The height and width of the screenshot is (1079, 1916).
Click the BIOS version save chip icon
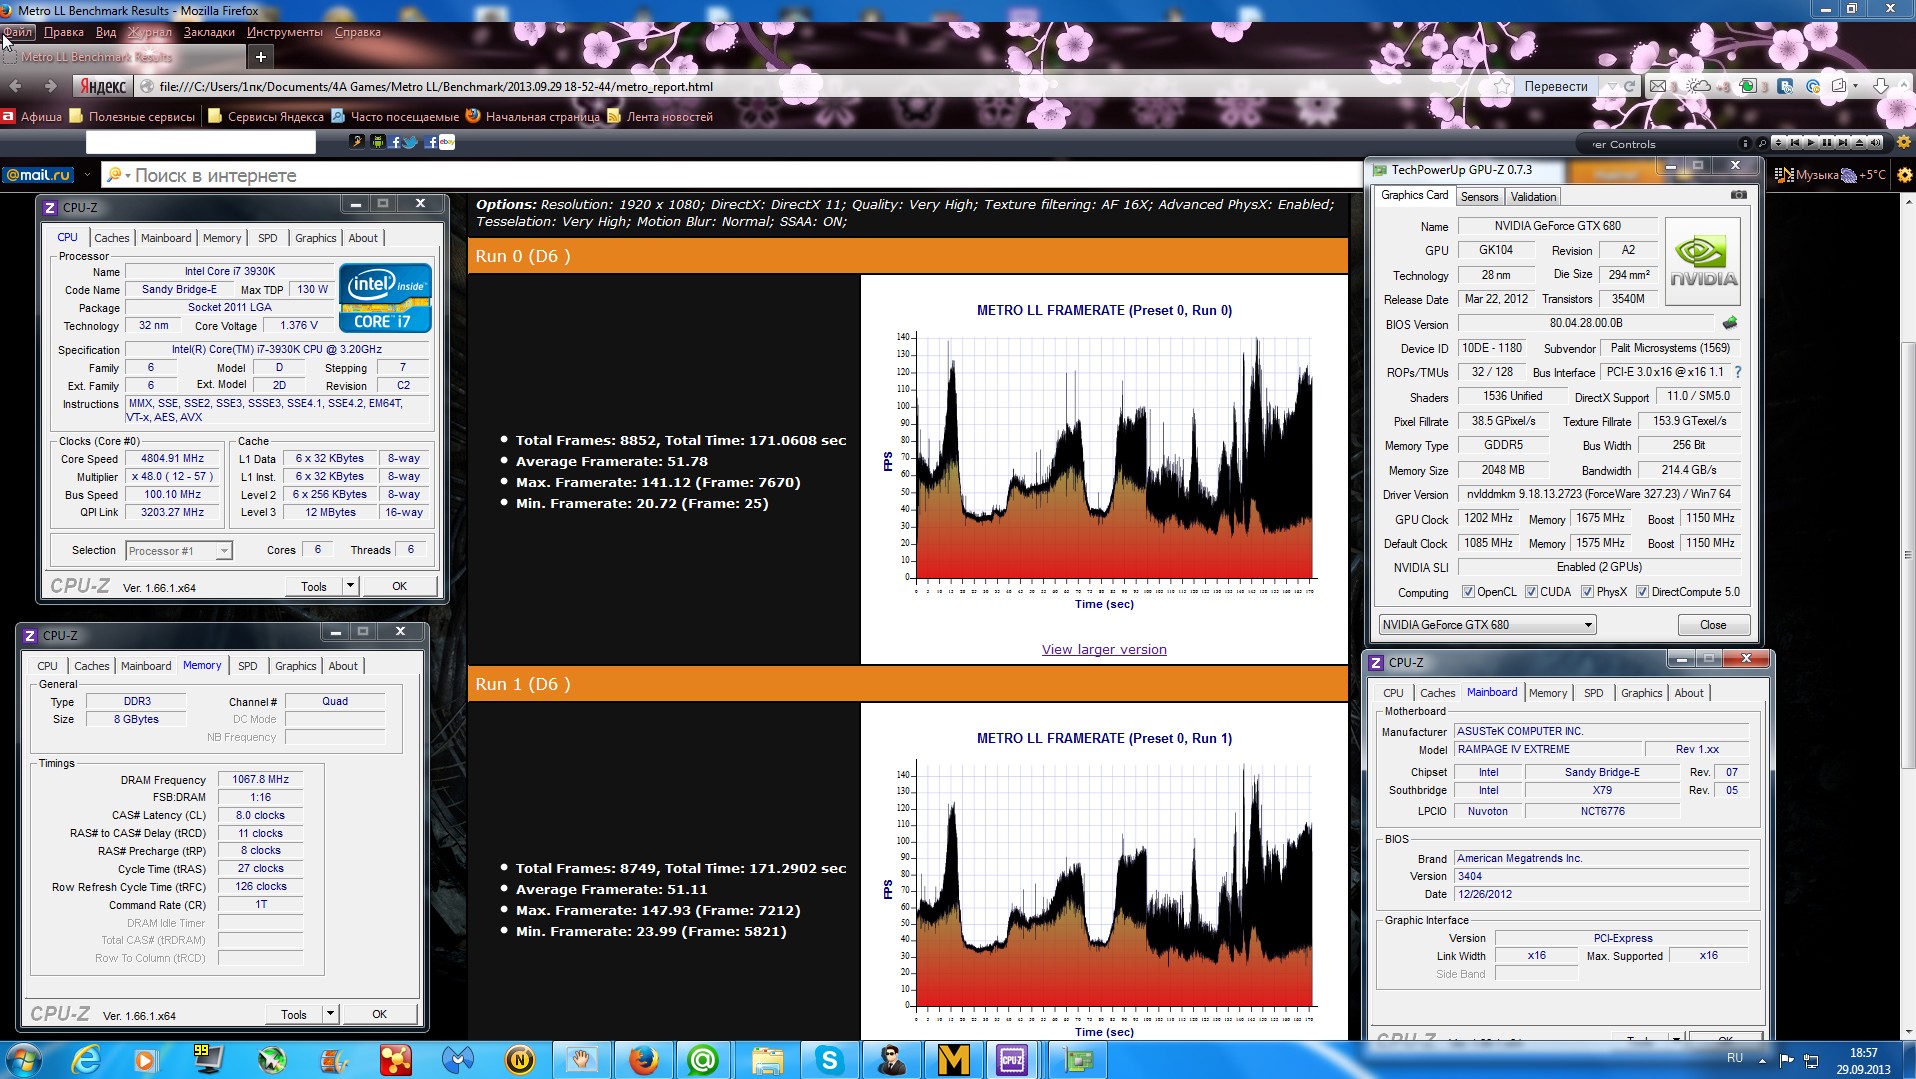click(1730, 324)
